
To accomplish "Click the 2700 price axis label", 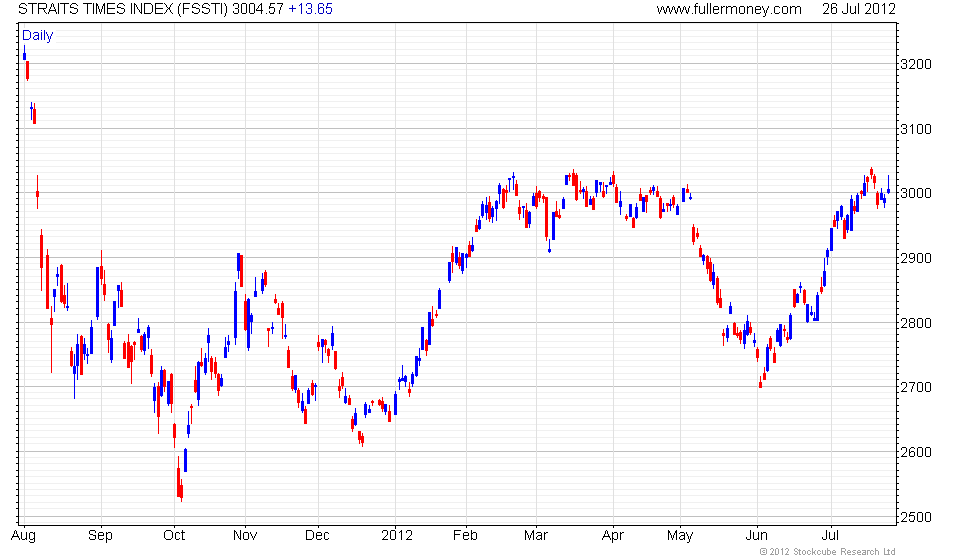I will pos(916,388).
